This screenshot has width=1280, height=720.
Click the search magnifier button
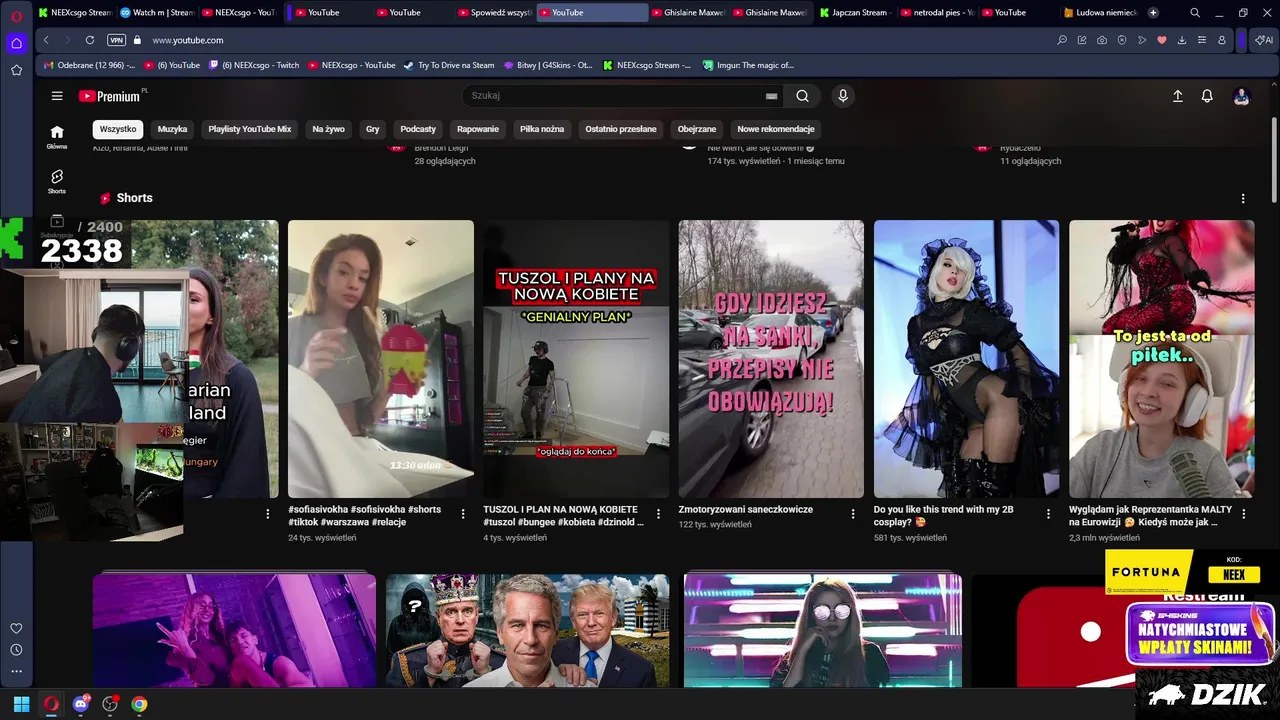tap(802, 96)
